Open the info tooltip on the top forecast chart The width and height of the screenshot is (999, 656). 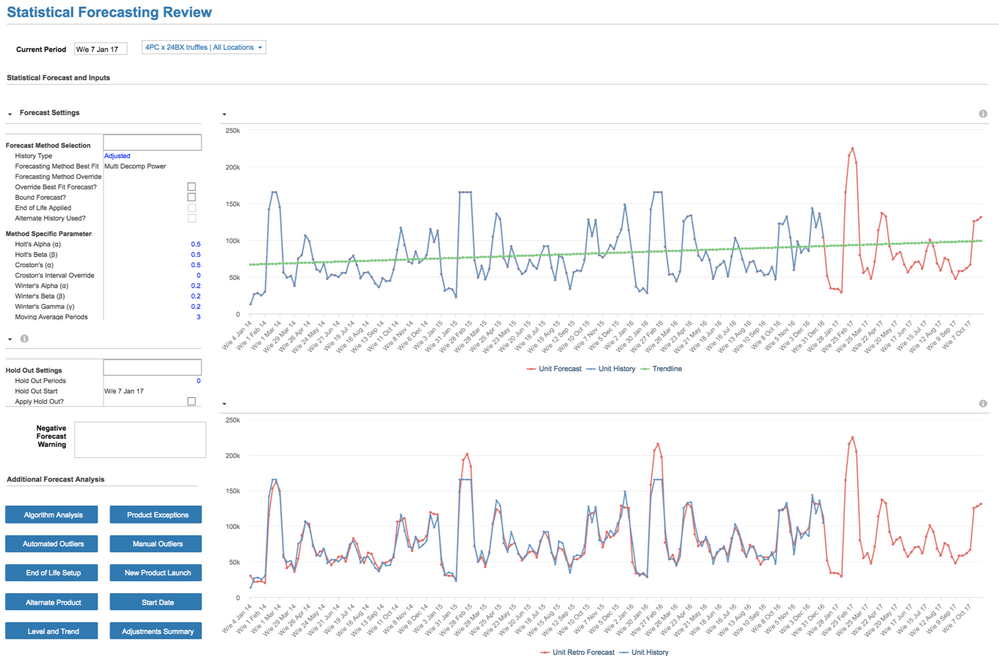coord(984,113)
